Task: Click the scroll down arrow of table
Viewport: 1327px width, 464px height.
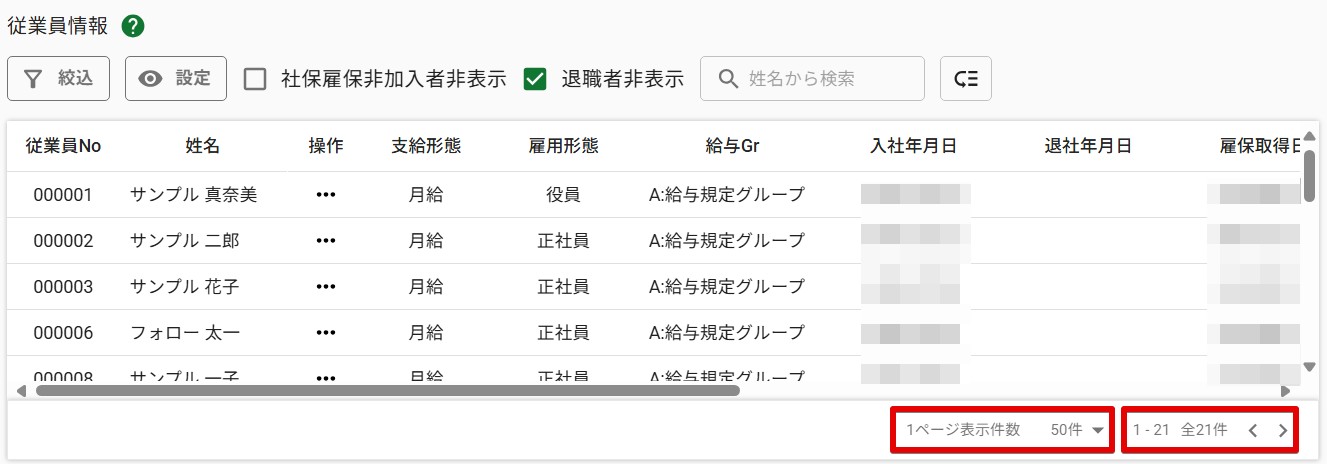Action: (x=1309, y=367)
